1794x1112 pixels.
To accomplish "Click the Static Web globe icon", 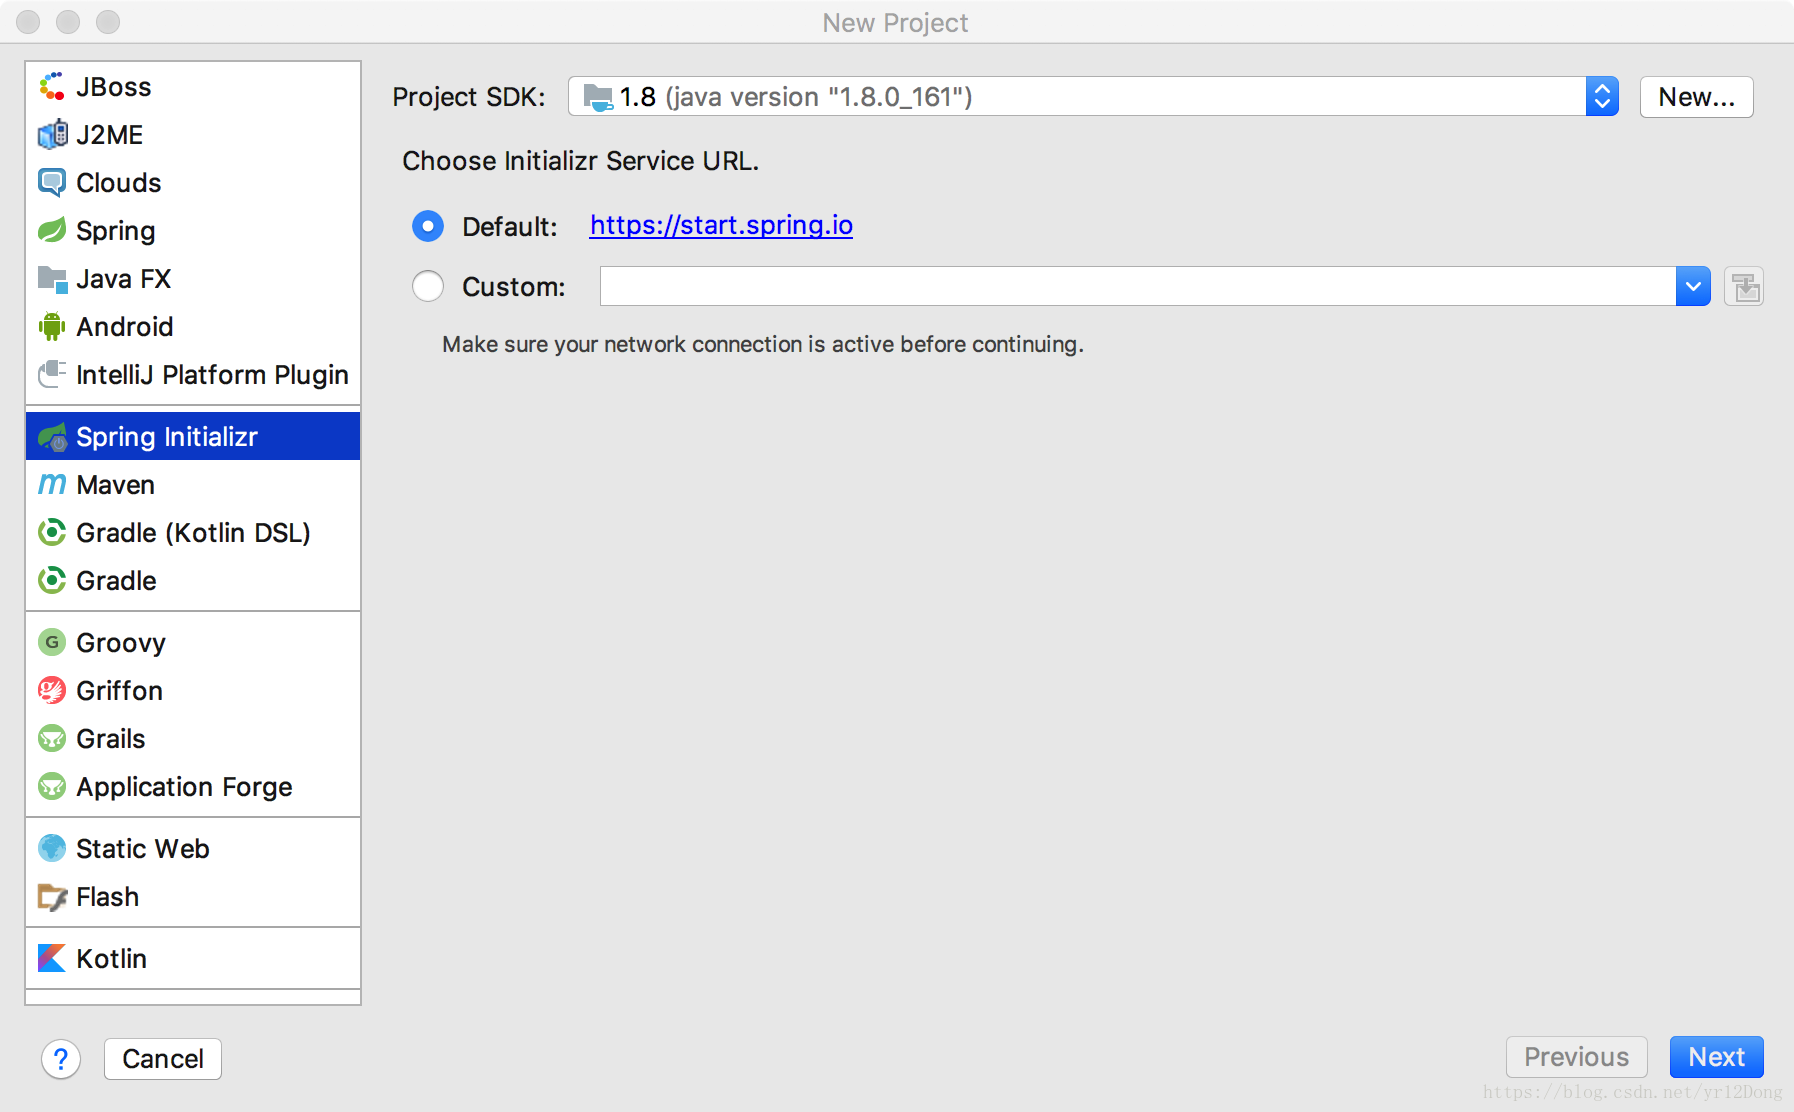I will pos(52,849).
